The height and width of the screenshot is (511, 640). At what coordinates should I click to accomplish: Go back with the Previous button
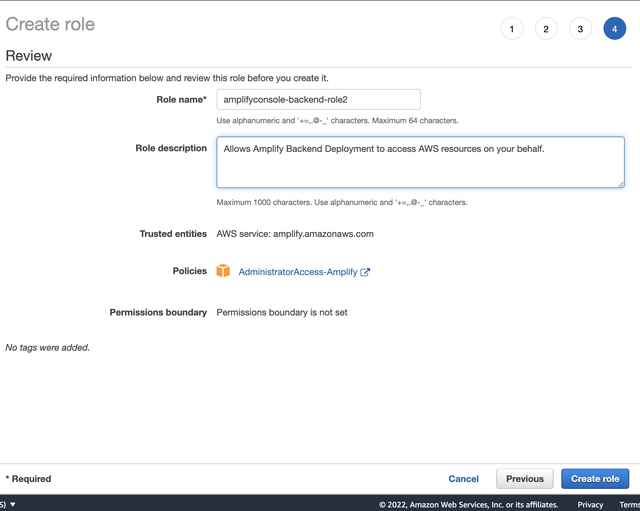point(524,479)
